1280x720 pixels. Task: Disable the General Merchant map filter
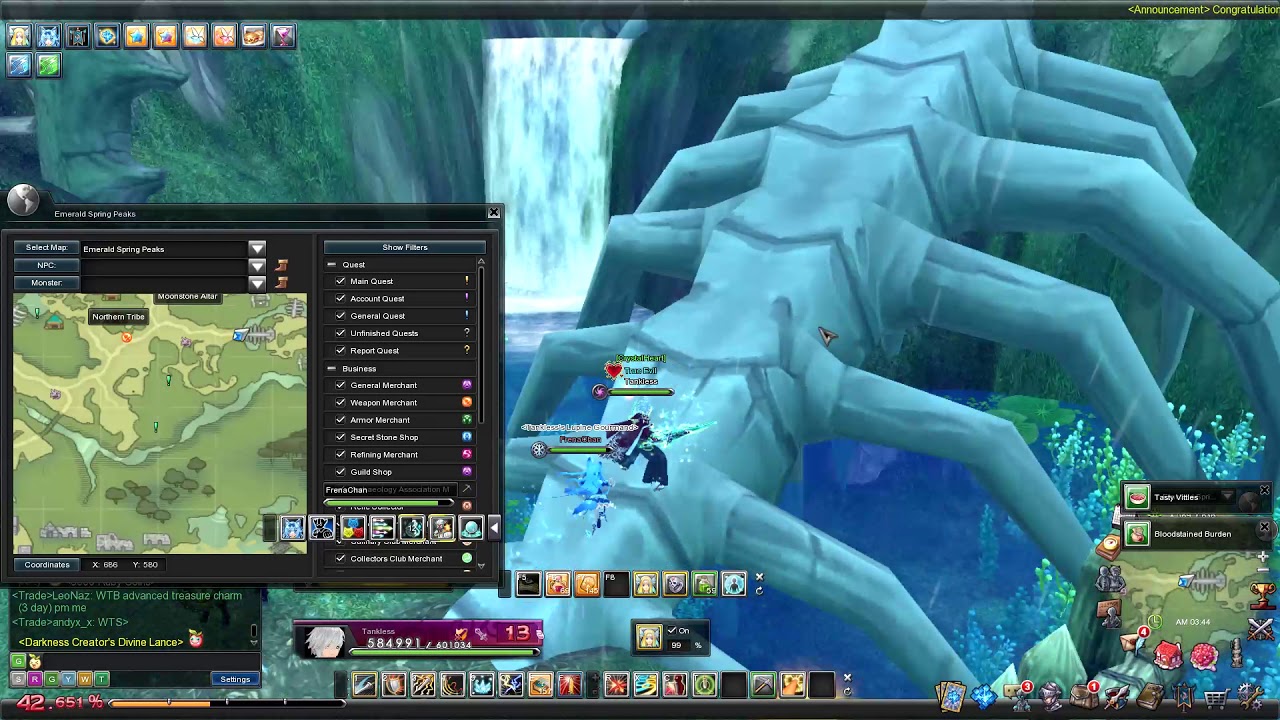click(340, 385)
